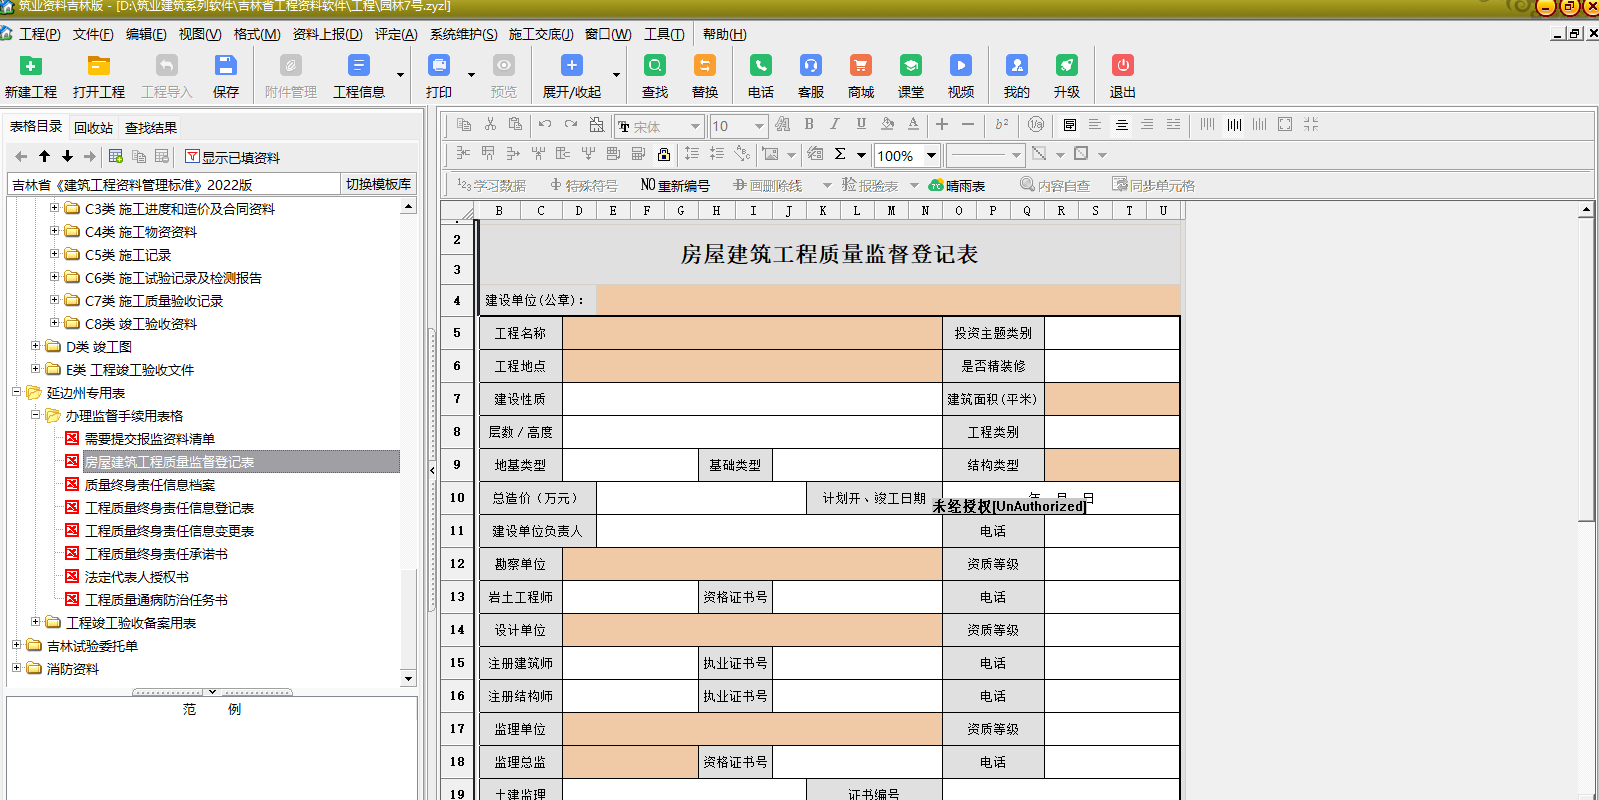This screenshot has height=800, width=1599.
Task: Open the 100% zoom dropdown
Action: click(x=931, y=155)
